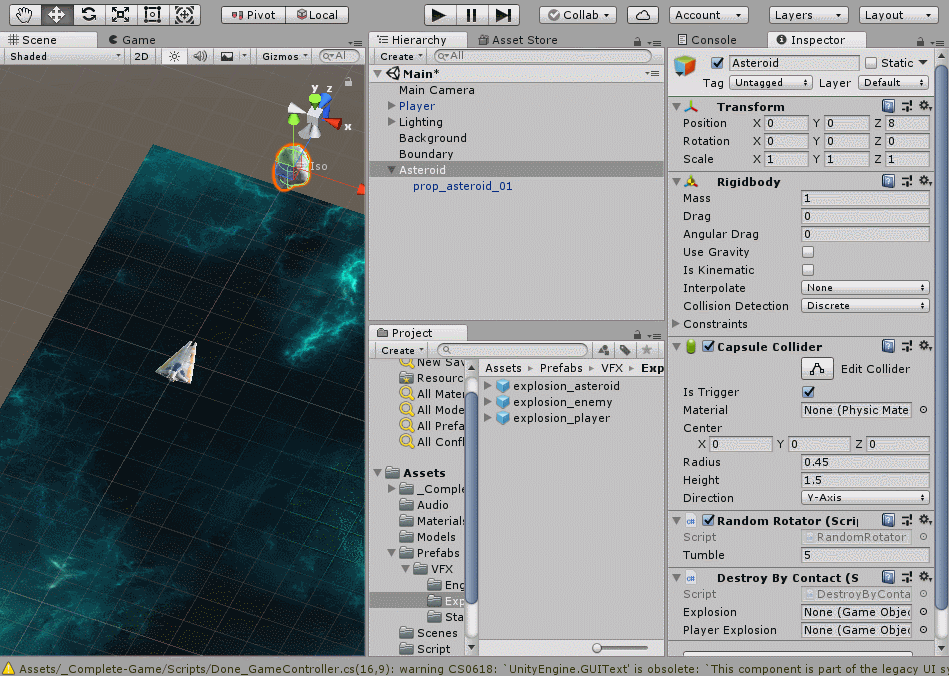Open Transform component help icon
949x676 pixels.
888,106
